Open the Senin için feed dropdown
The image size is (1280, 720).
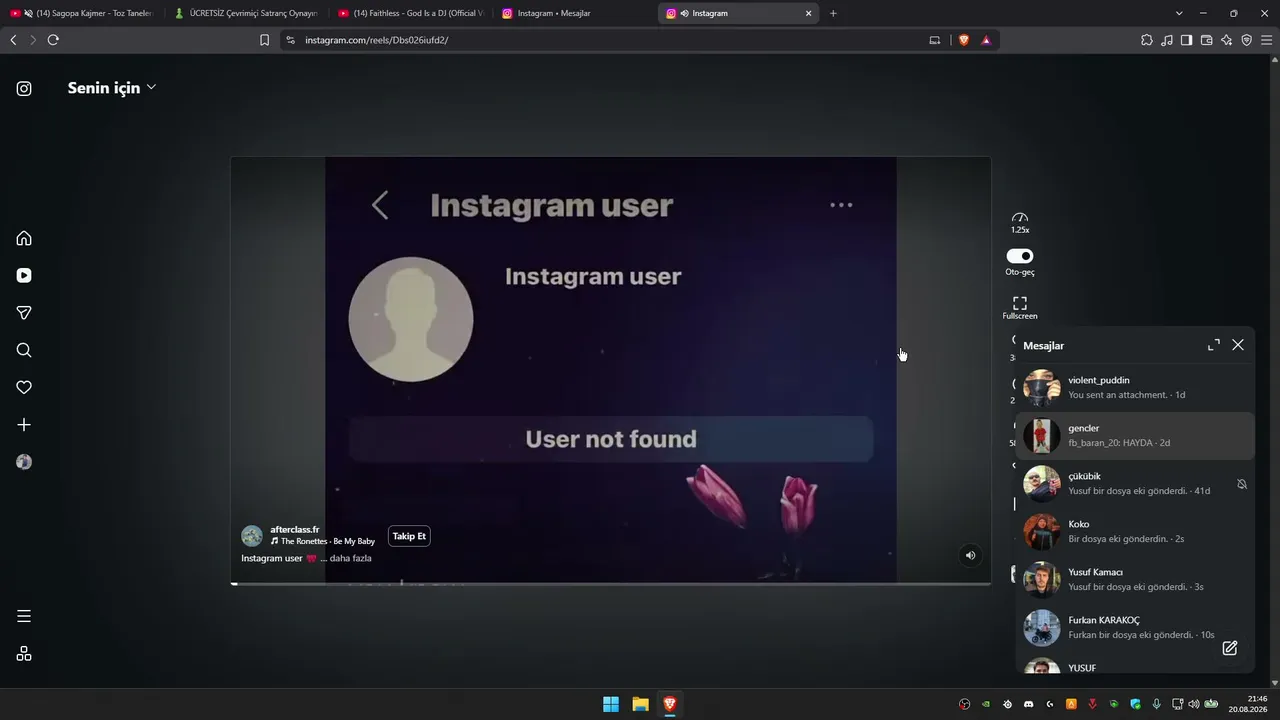pyautogui.click(x=111, y=88)
